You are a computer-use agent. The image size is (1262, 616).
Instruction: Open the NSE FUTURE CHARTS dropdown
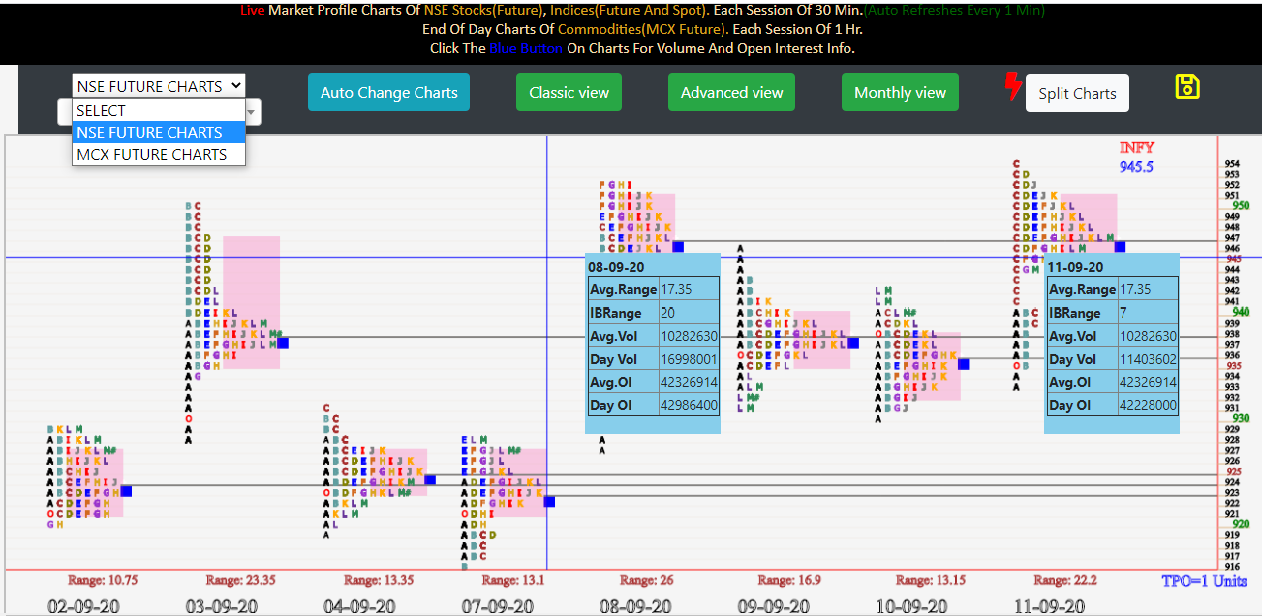(x=158, y=85)
